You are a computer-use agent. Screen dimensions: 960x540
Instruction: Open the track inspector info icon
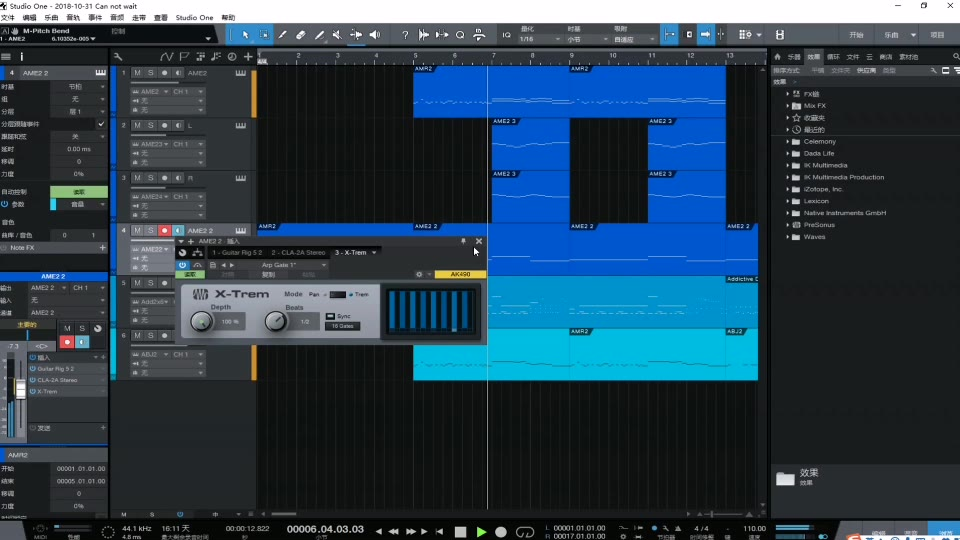(21, 56)
